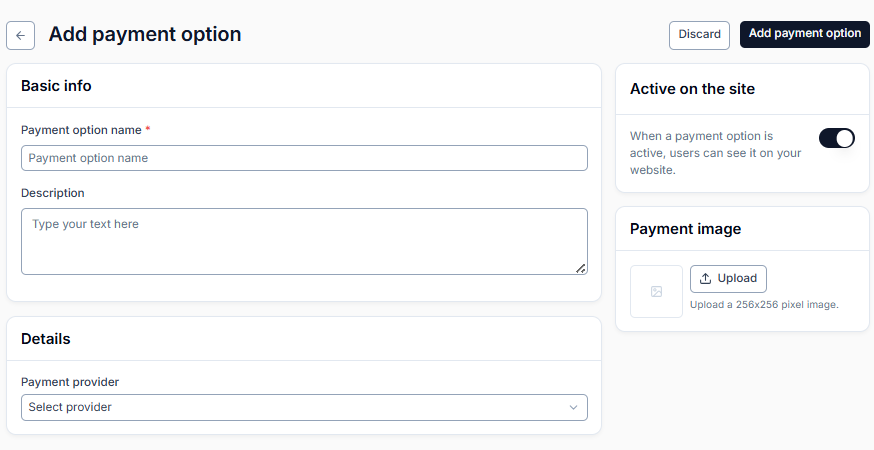Image resolution: width=874 pixels, height=450 pixels.
Task: Select the Basic info section heading
Action: coord(56,86)
